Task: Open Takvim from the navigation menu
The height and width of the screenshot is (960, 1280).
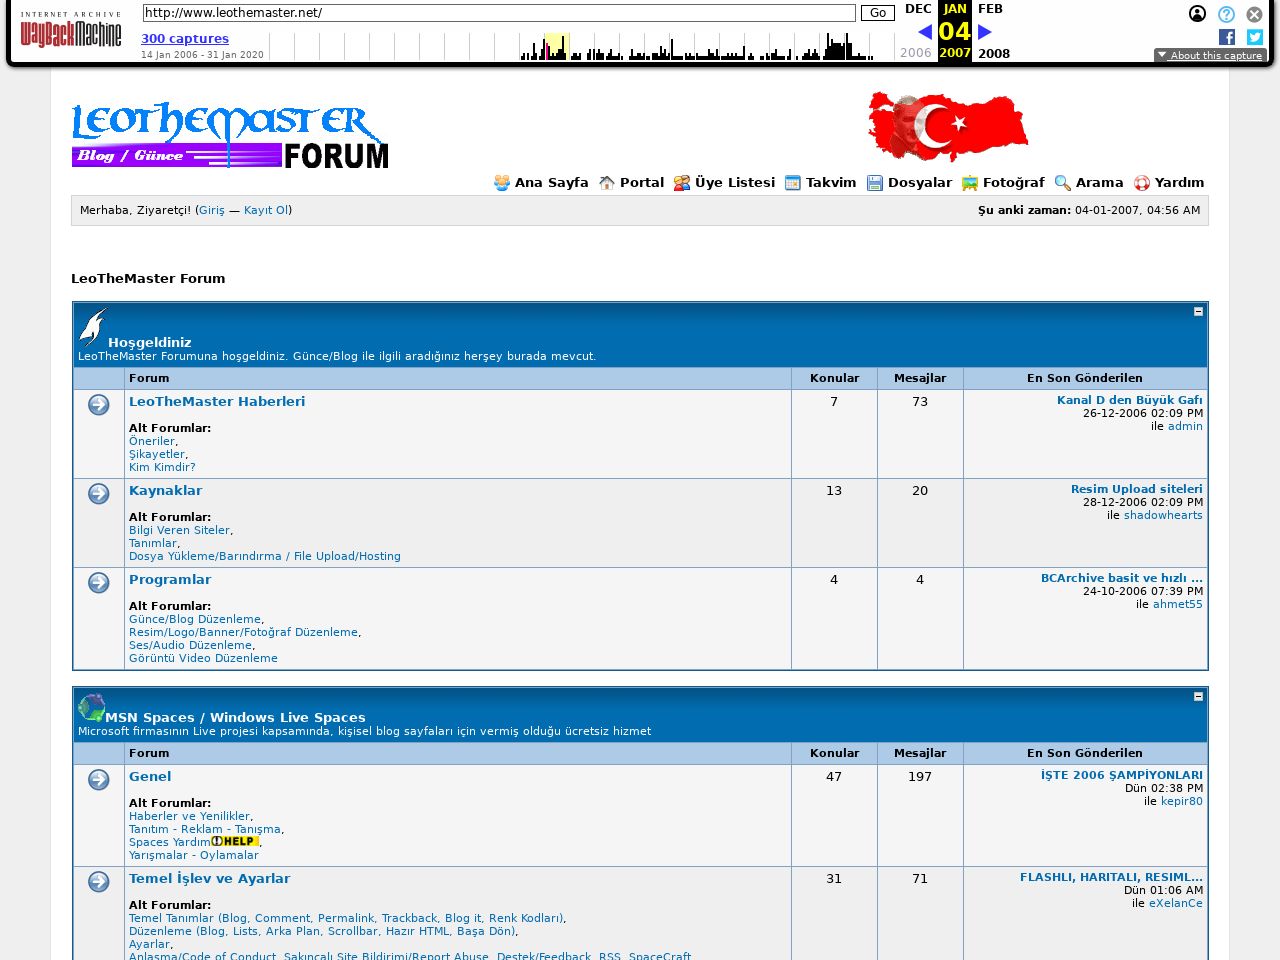Action: coord(830,183)
